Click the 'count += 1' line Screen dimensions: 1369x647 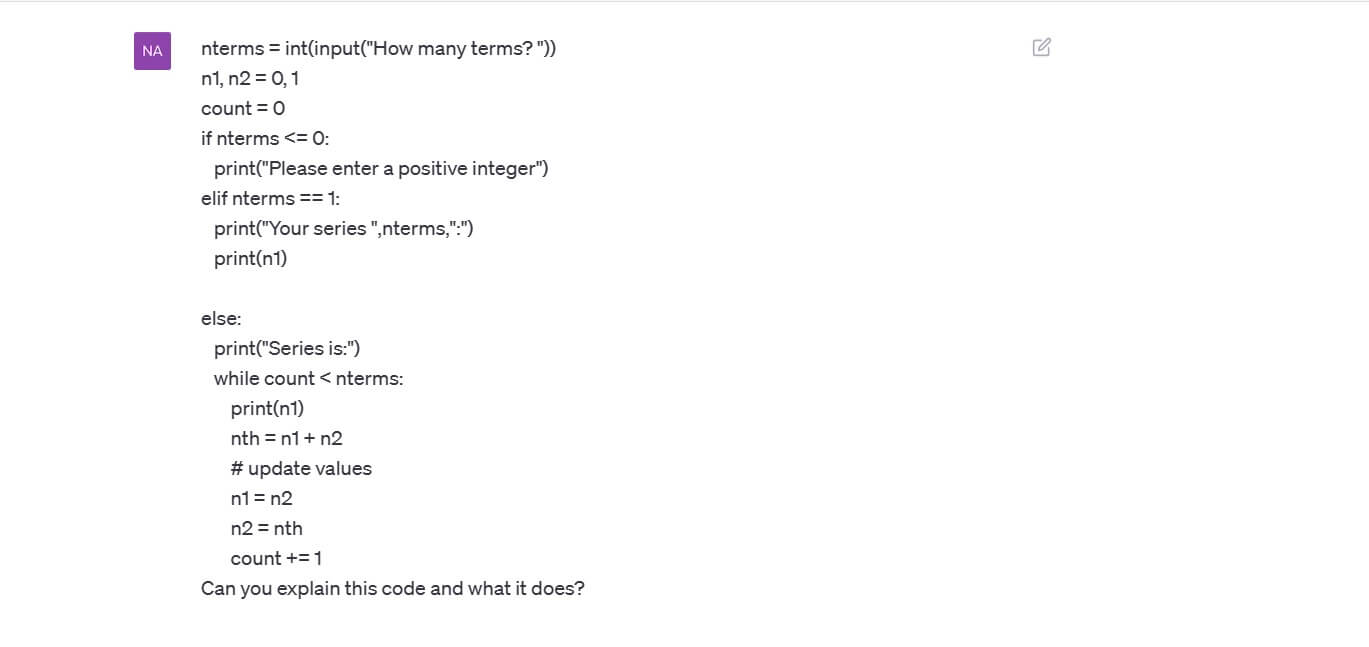pos(276,558)
